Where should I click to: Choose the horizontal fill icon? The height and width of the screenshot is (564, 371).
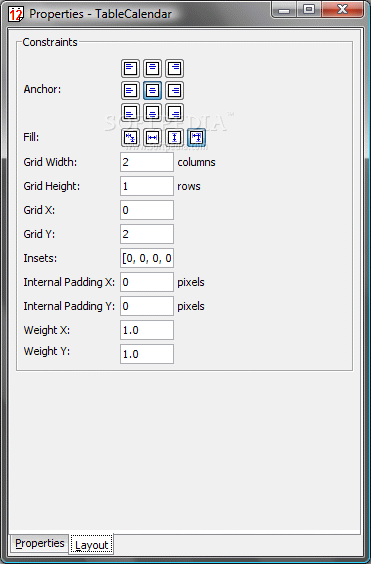point(153,137)
